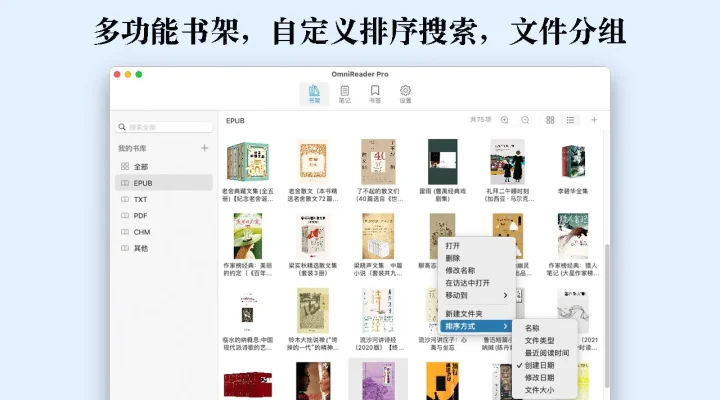The width and height of the screenshot is (720, 400).
Task: Select the checked 创建日期 sort option
Action: point(545,366)
